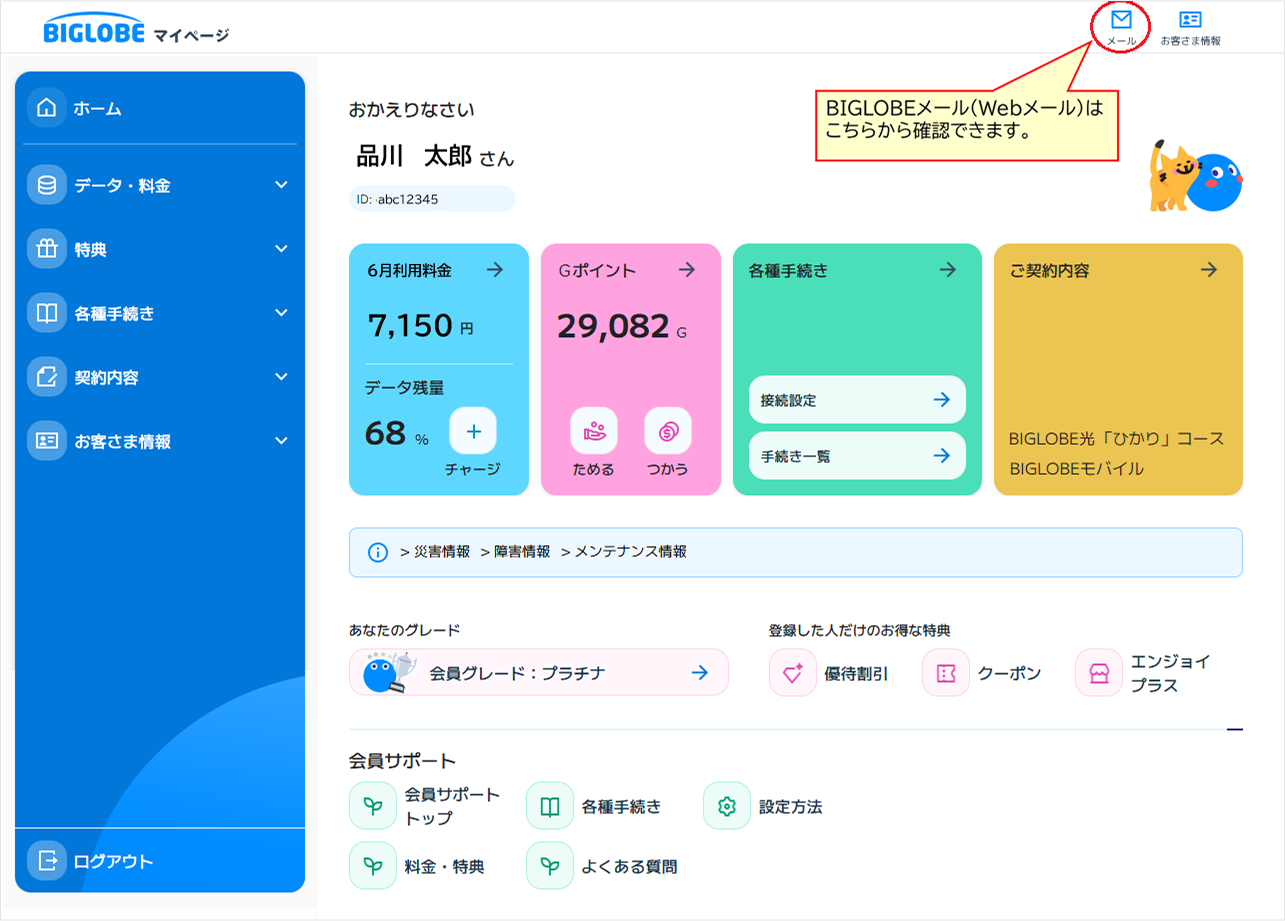The width and height of the screenshot is (1285, 921).
Task: Click the 設定方法 gear icon
Action: tap(727, 806)
